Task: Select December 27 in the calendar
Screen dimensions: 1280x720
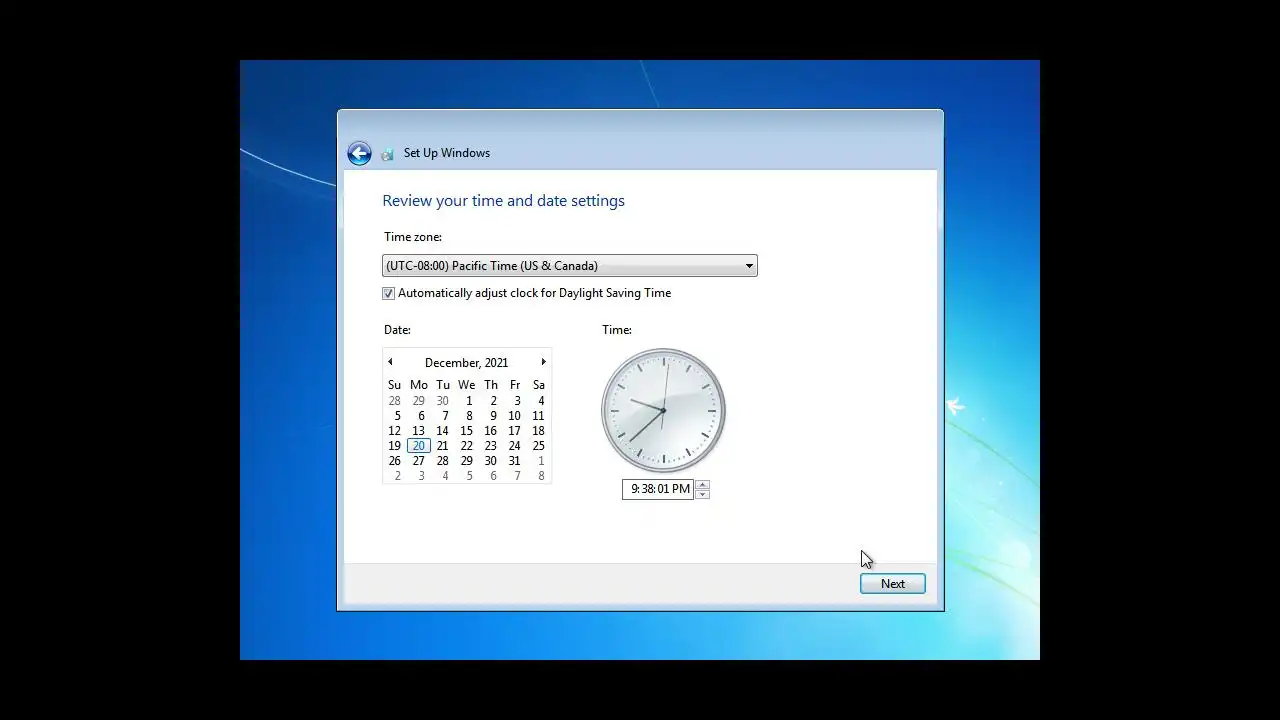Action: tap(419, 461)
